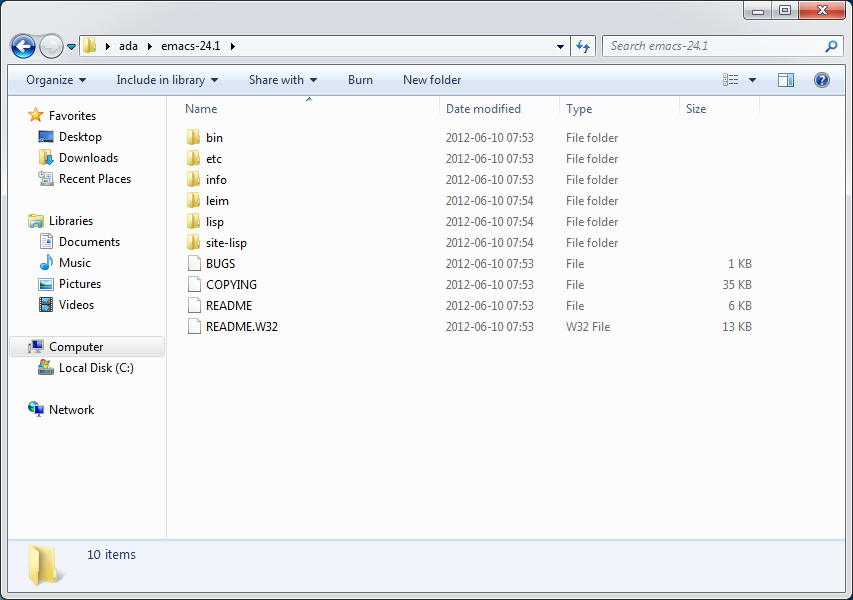The width and height of the screenshot is (853, 600).
Task: Click the Favorites star icon
Action: pos(35,115)
